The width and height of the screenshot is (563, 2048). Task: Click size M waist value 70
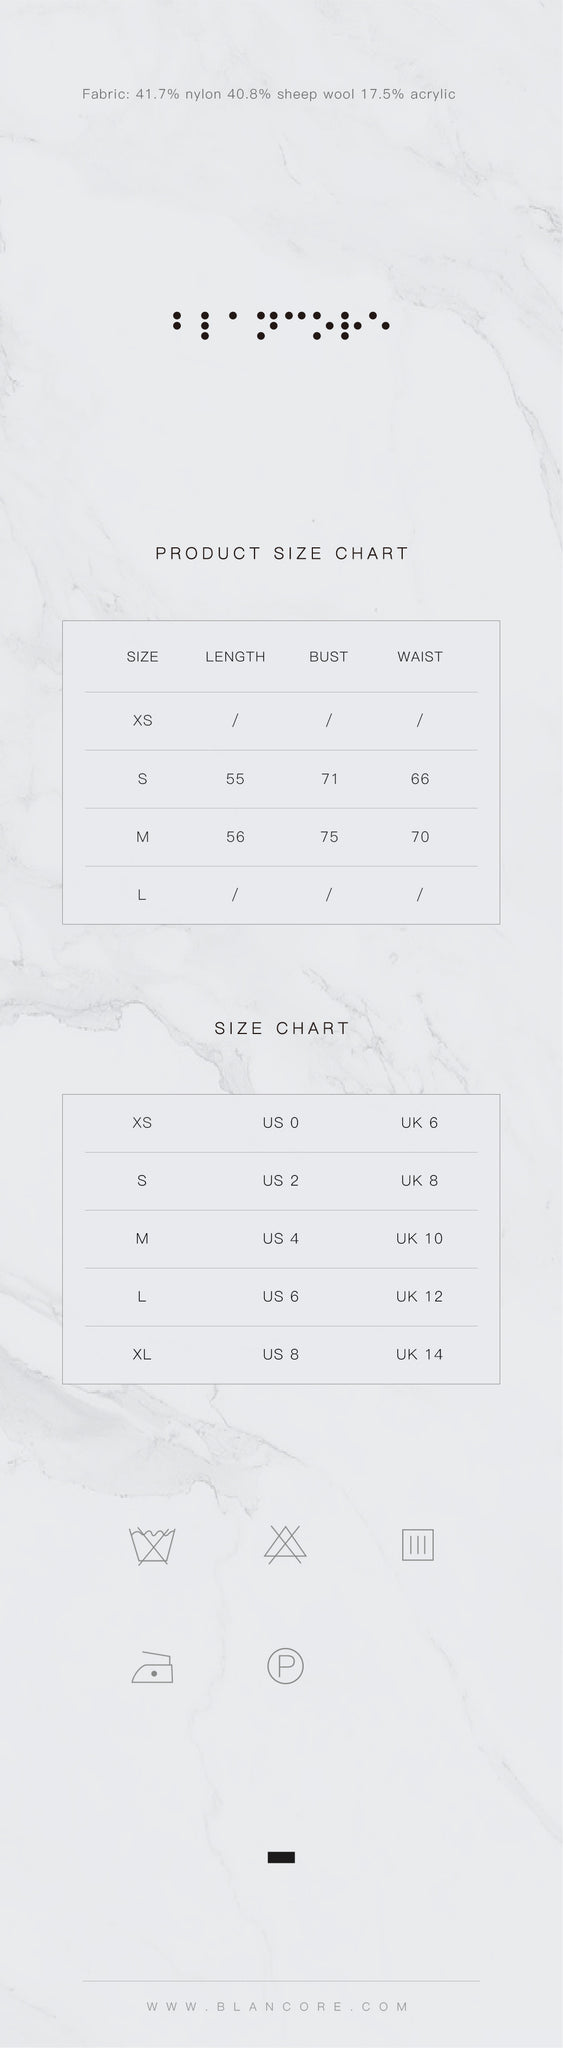click(x=420, y=837)
